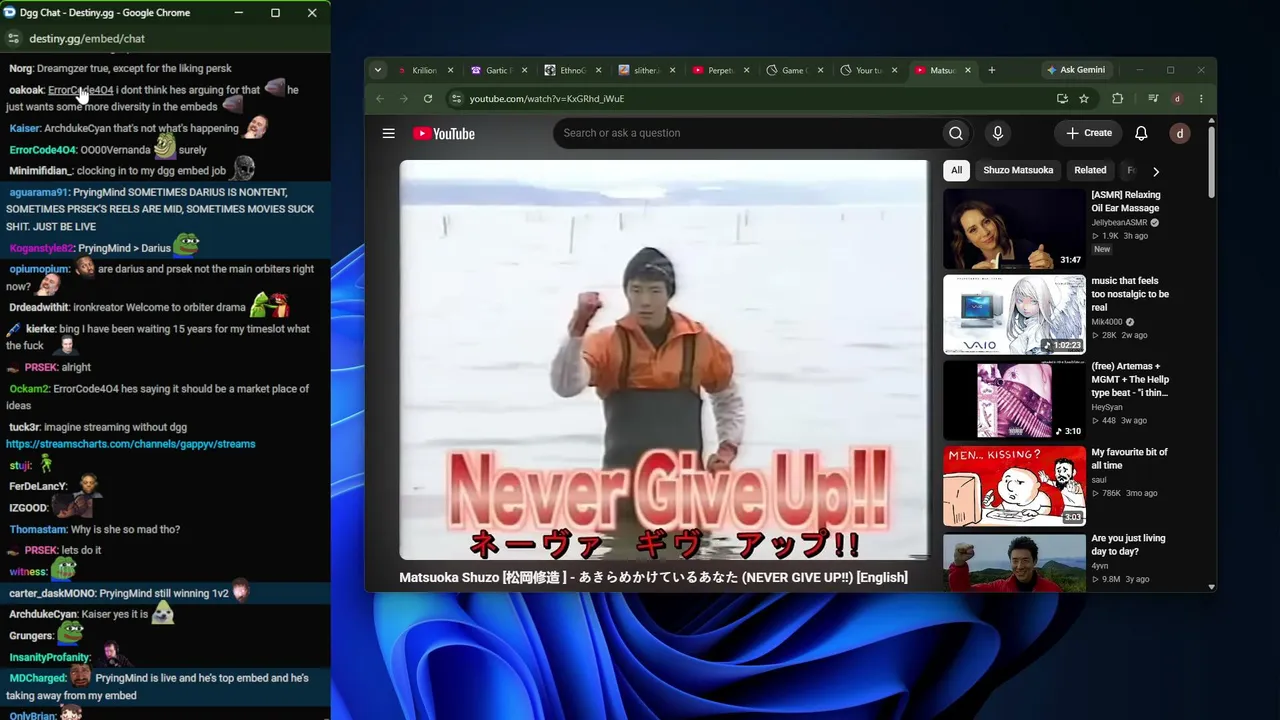Click chat username carter_daskMONO
The image size is (1280, 720).
click(x=51, y=594)
